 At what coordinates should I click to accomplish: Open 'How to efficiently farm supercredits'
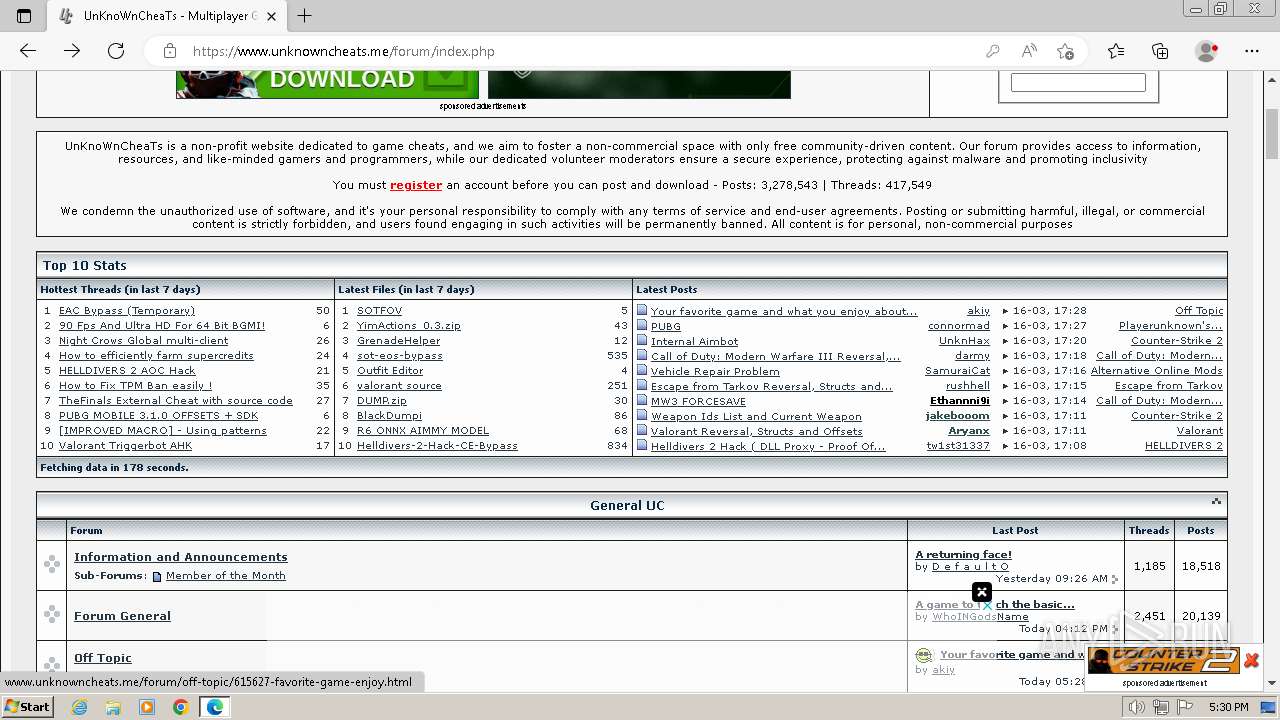(x=156, y=356)
